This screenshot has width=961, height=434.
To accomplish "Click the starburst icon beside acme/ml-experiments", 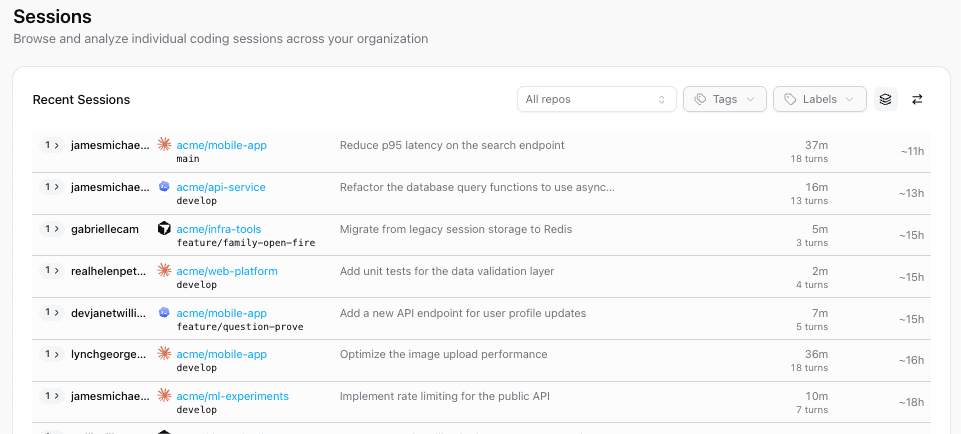I will (x=164, y=396).
